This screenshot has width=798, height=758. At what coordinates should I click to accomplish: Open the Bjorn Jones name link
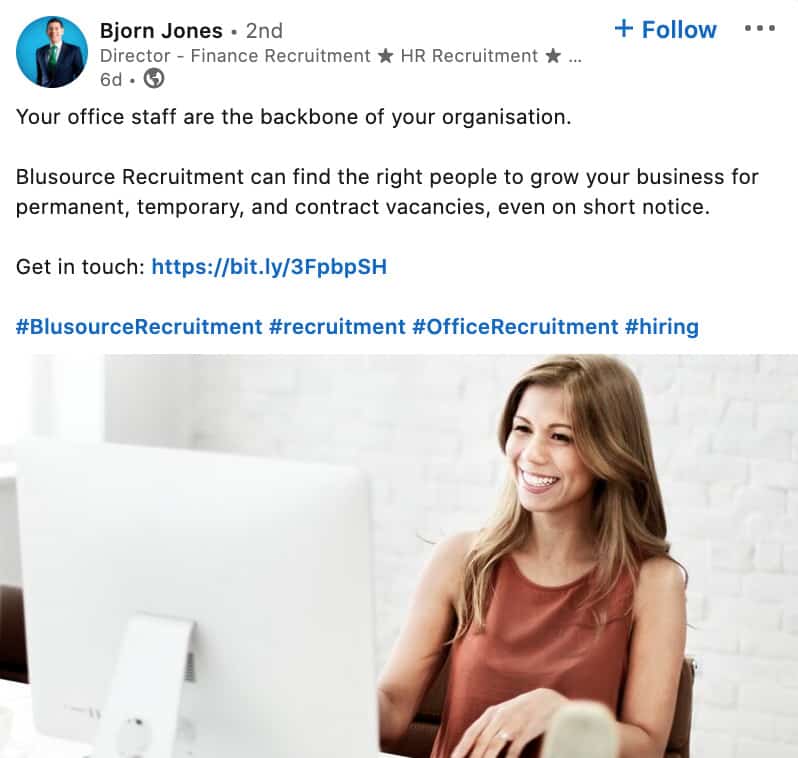point(161,31)
